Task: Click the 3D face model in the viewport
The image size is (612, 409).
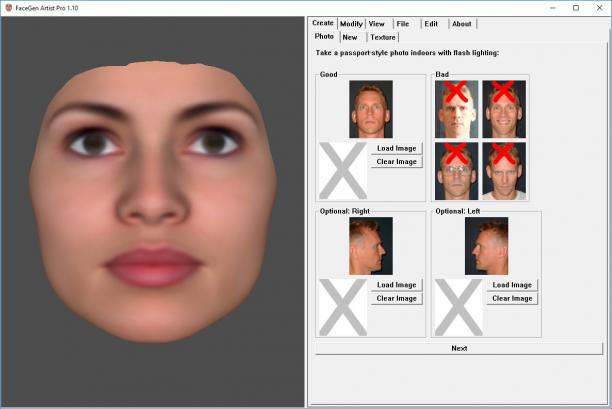Action: click(x=152, y=201)
